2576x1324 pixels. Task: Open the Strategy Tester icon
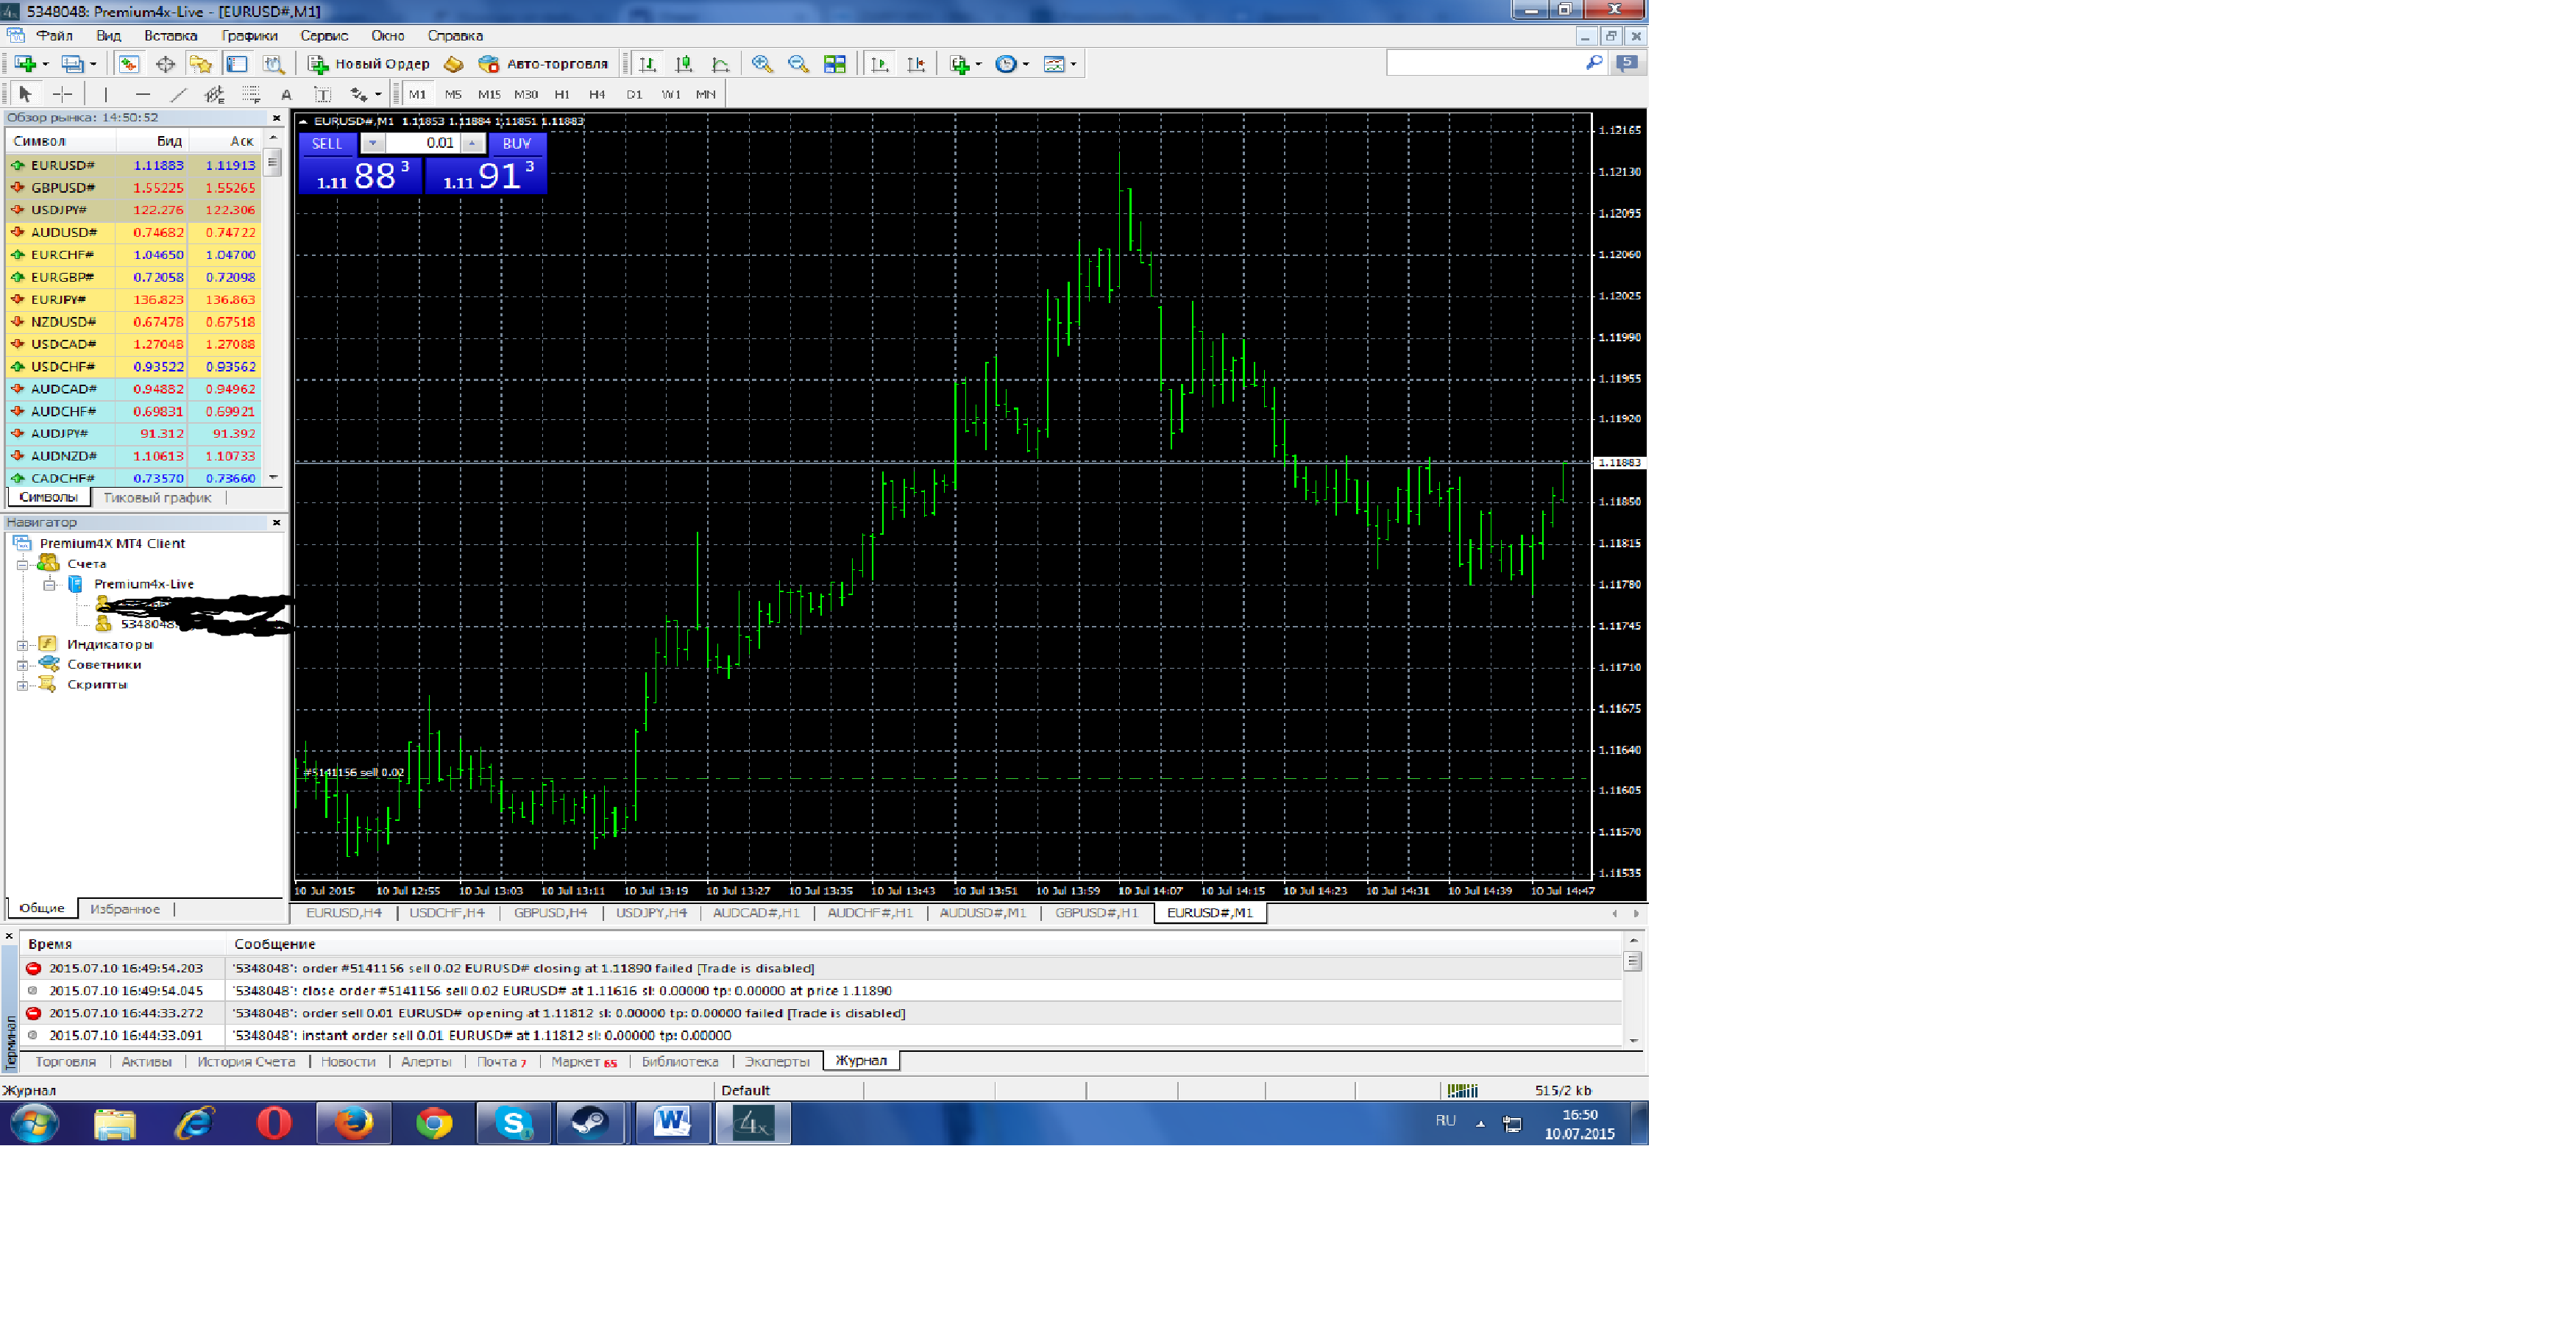[273, 64]
